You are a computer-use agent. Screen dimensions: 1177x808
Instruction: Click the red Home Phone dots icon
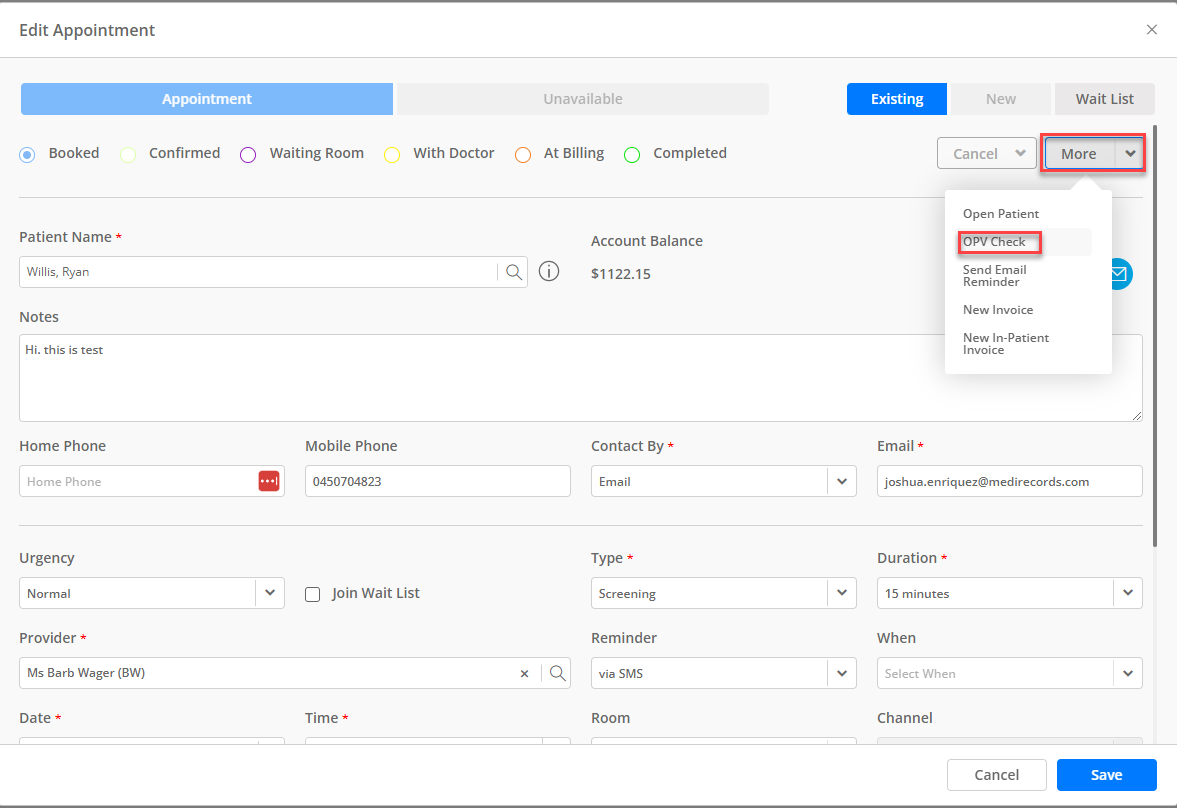[269, 481]
